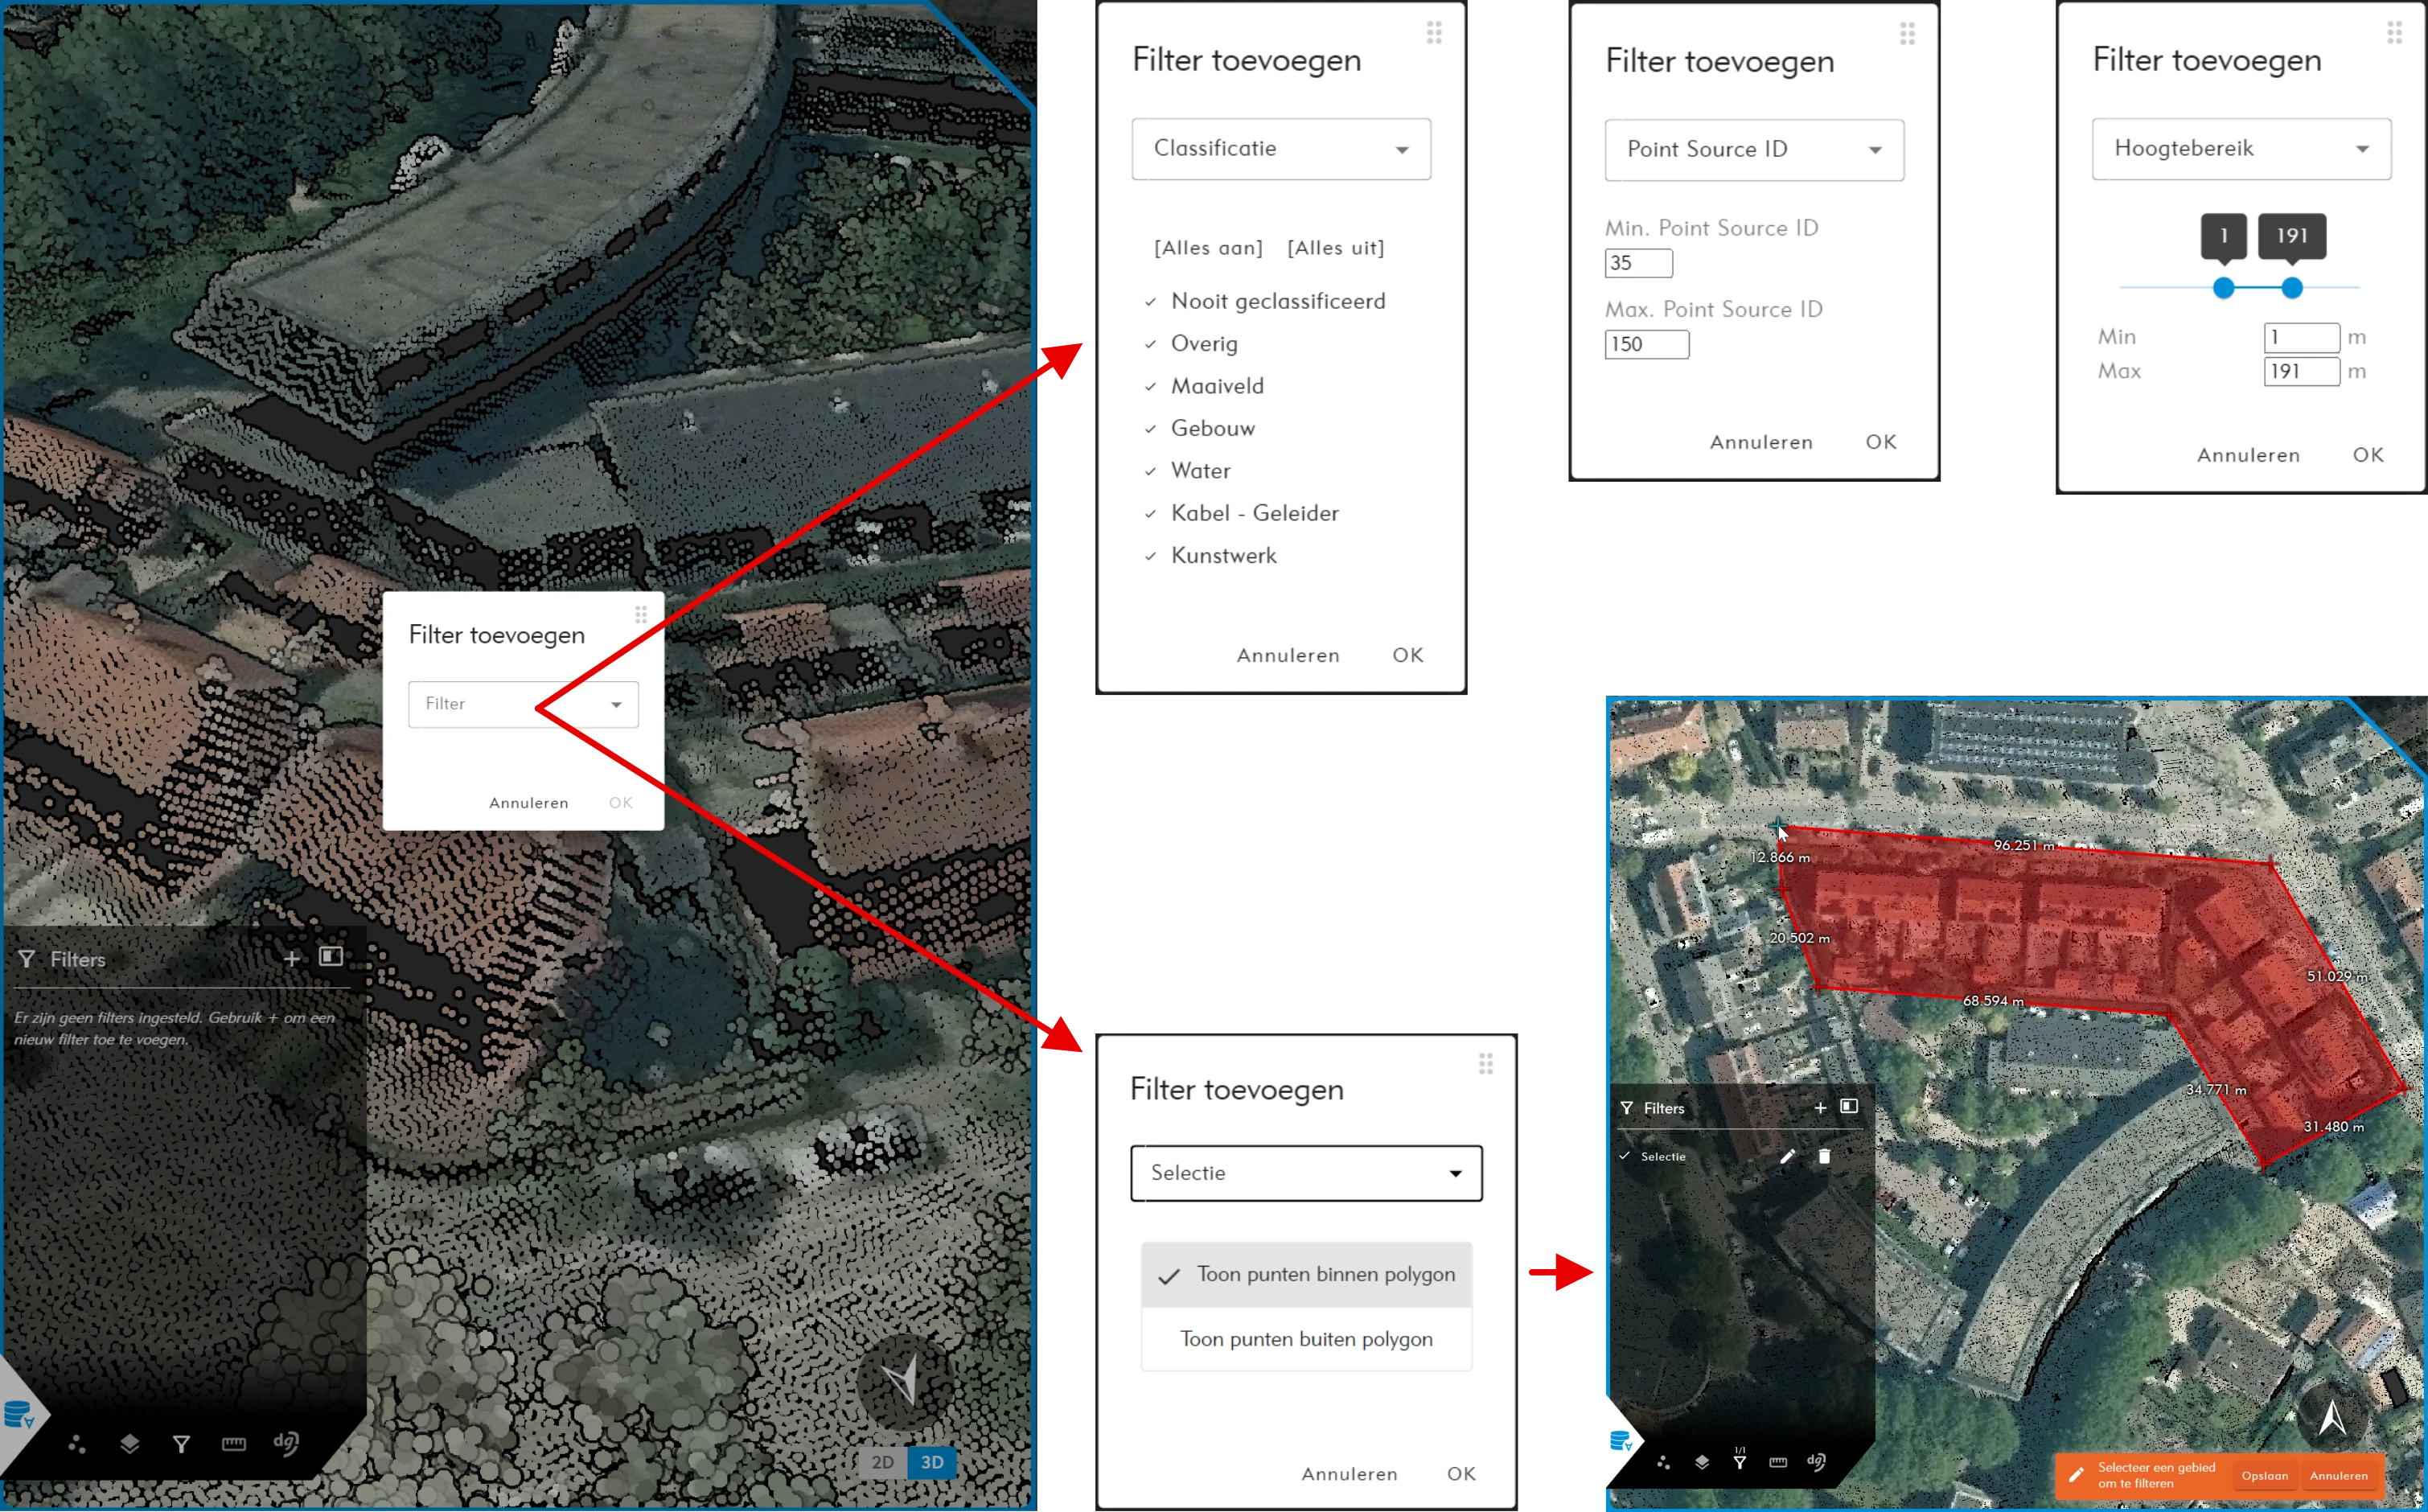Open the Point Source ID dropdown
Image resolution: width=2428 pixels, height=1512 pixels.
click(x=1754, y=150)
